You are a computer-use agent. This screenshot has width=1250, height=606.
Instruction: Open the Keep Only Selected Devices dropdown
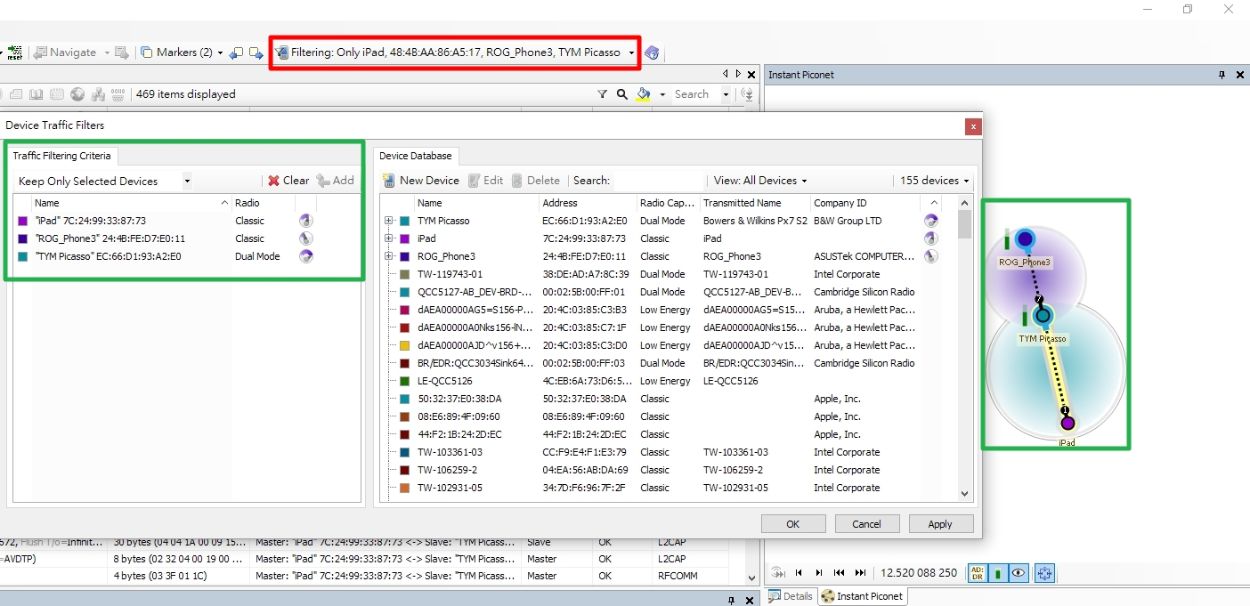(104, 181)
